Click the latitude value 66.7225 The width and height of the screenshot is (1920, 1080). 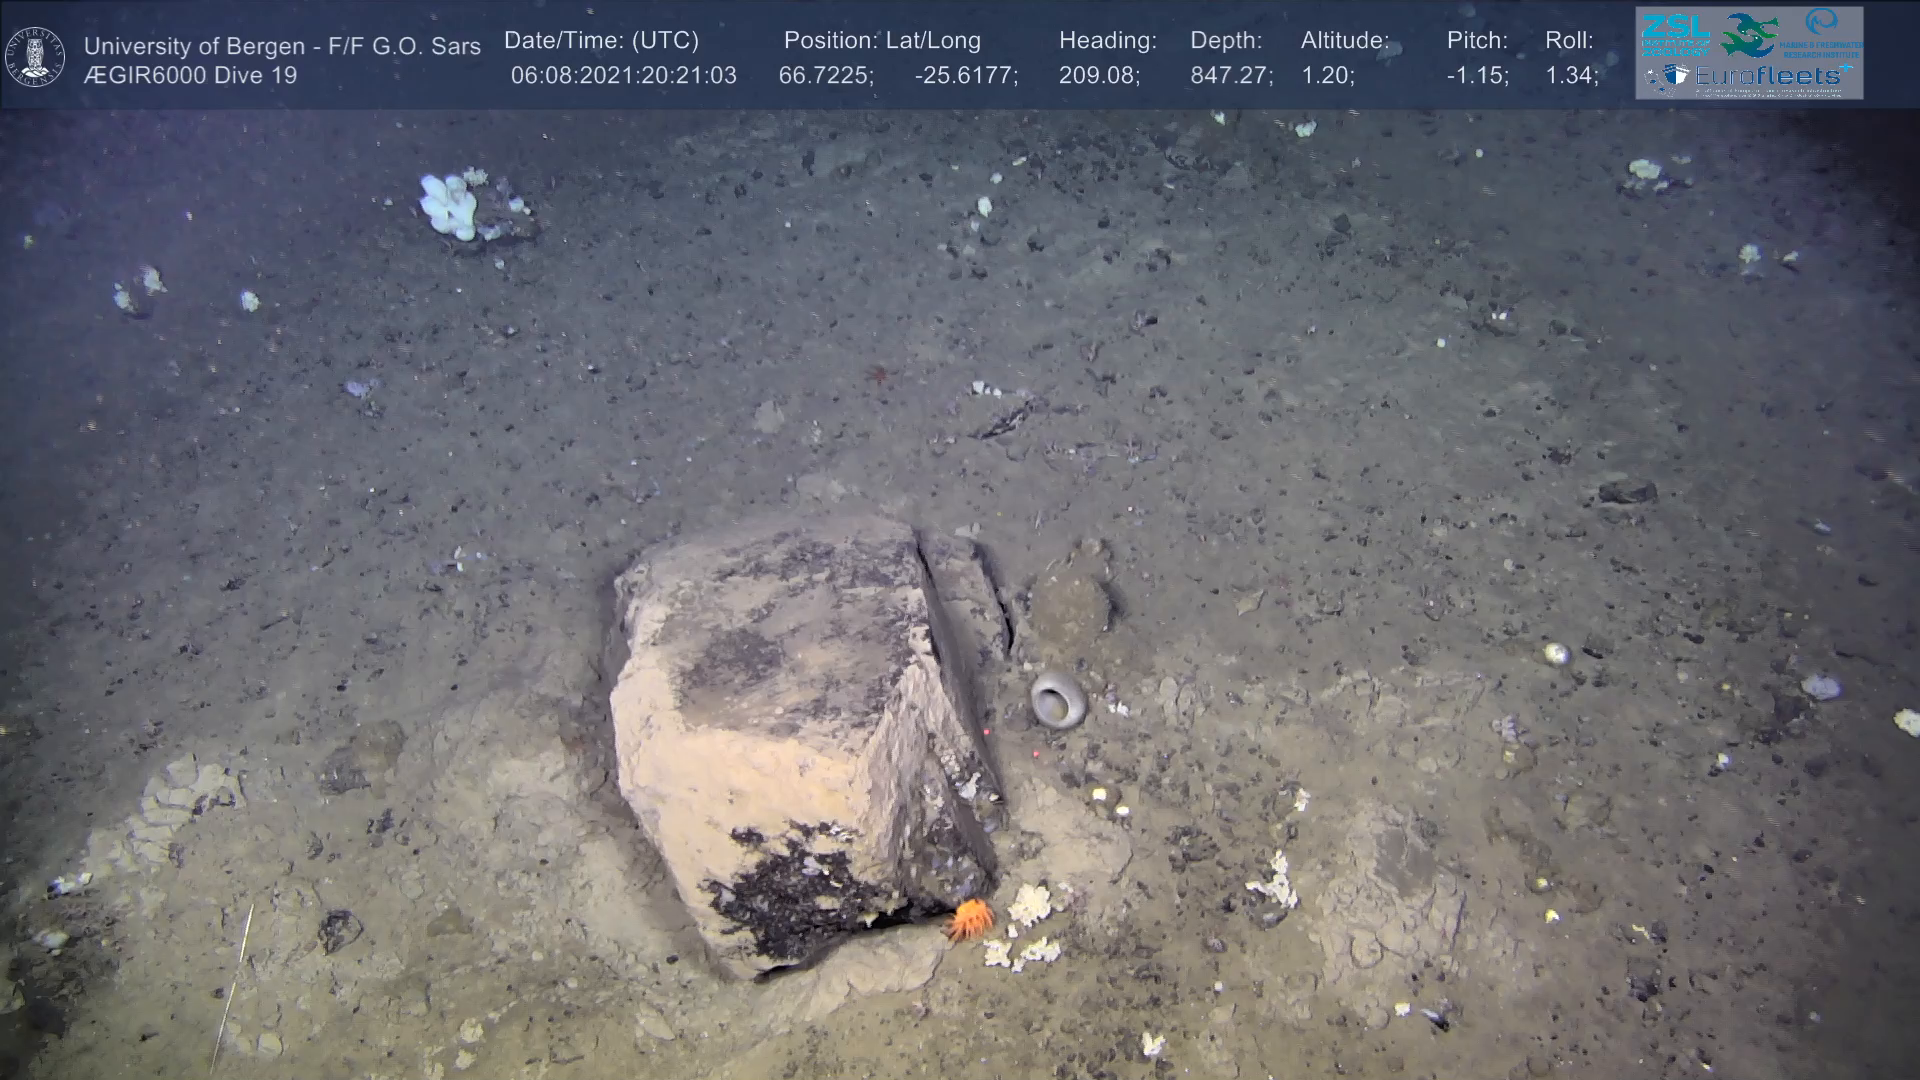coord(826,76)
